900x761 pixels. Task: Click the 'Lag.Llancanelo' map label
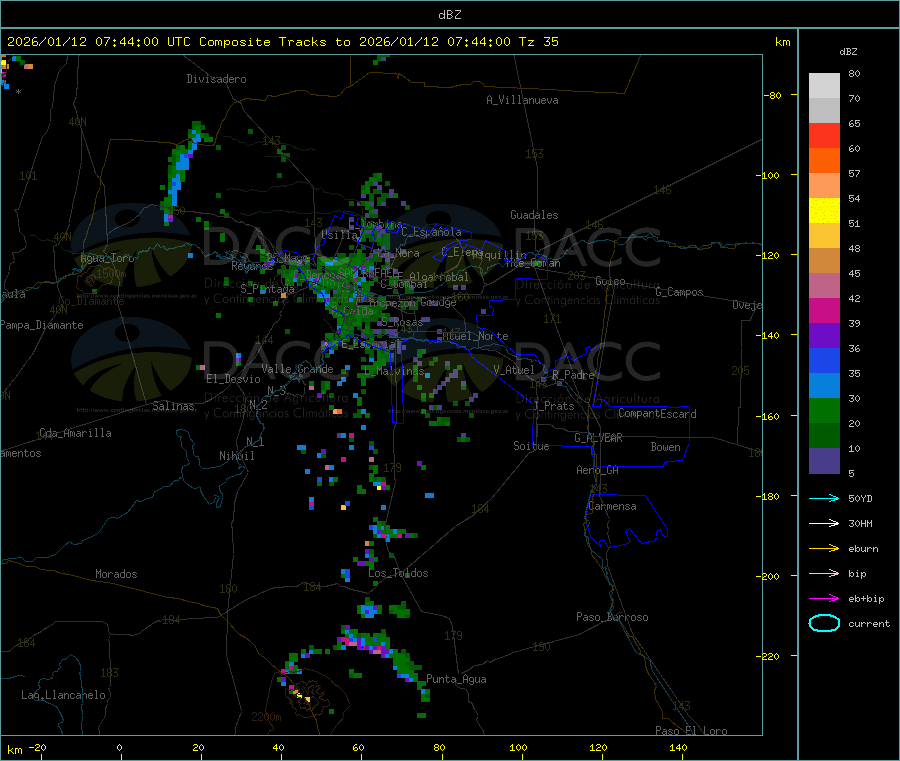tap(63, 695)
